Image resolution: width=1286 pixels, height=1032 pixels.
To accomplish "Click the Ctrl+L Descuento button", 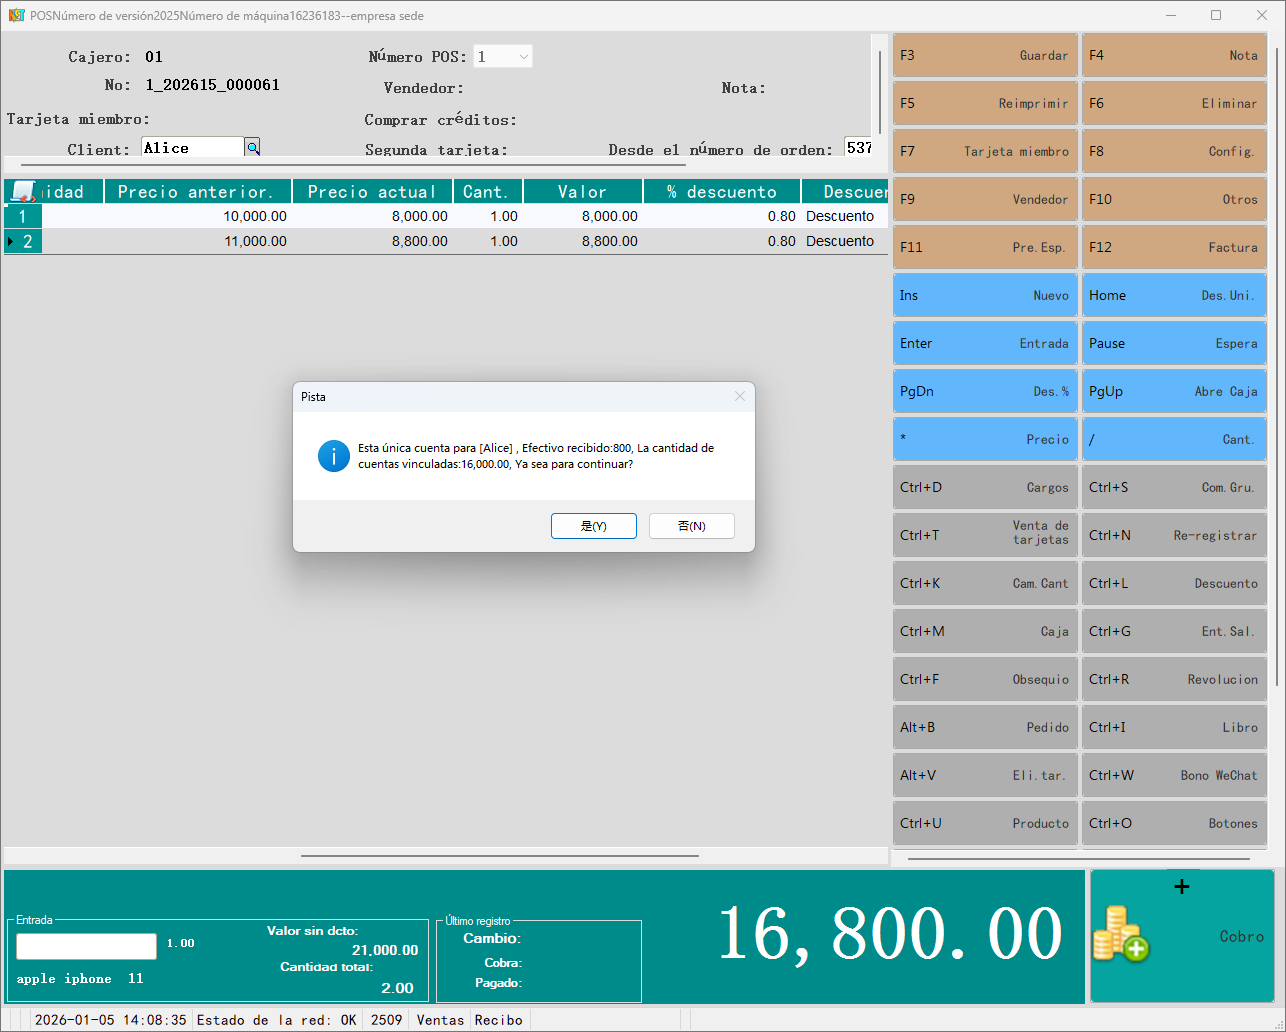I will (1174, 583).
